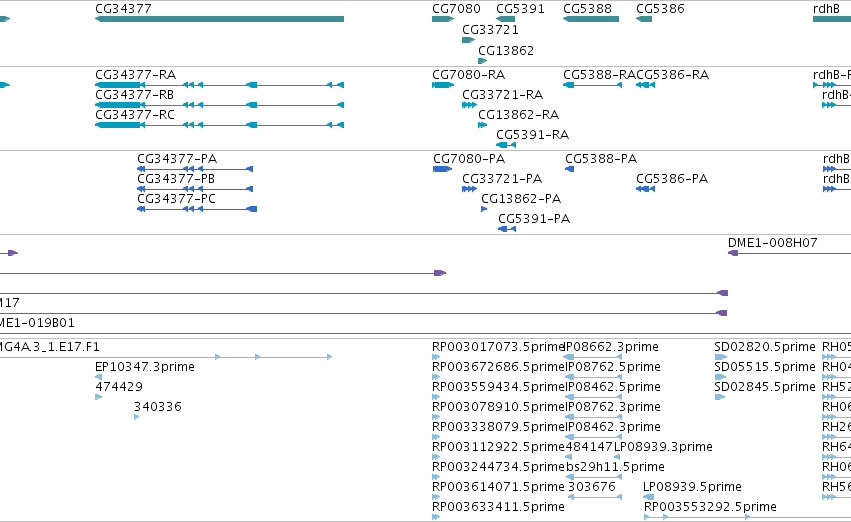Select the RP003553292.5prime EST

(x=747, y=517)
